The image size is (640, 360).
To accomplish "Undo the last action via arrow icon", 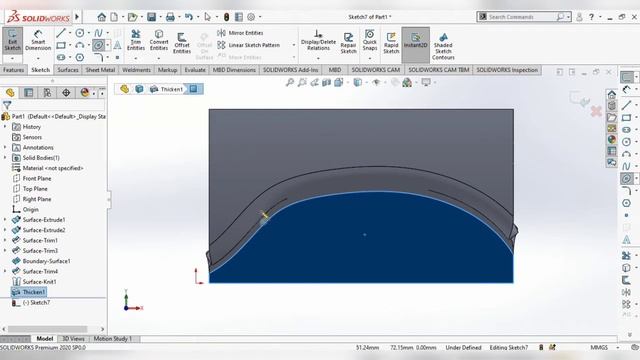I will click(189, 17).
